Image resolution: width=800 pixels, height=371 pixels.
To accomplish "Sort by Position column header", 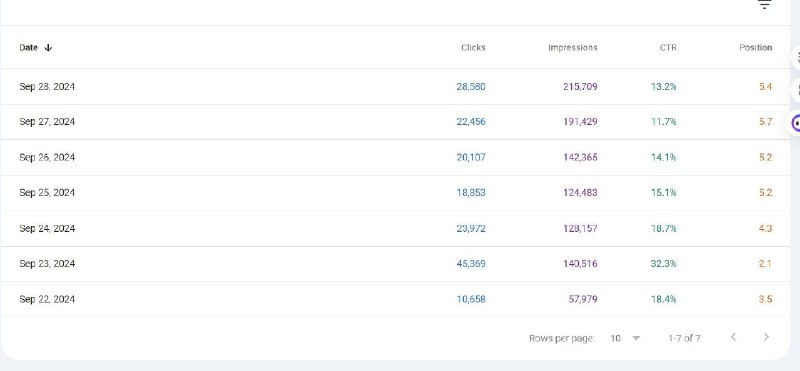I will [x=756, y=47].
